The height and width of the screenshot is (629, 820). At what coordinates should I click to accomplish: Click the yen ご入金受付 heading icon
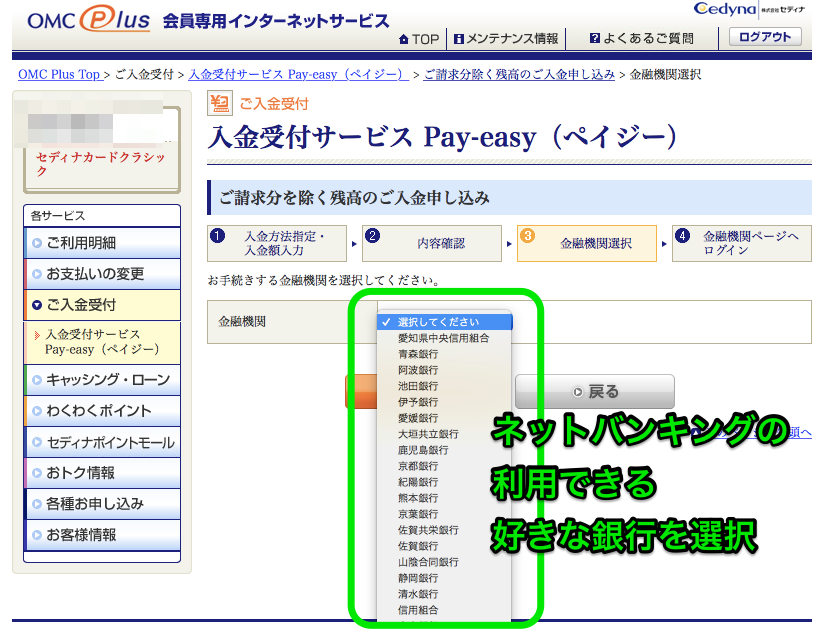[x=220, y=104]
